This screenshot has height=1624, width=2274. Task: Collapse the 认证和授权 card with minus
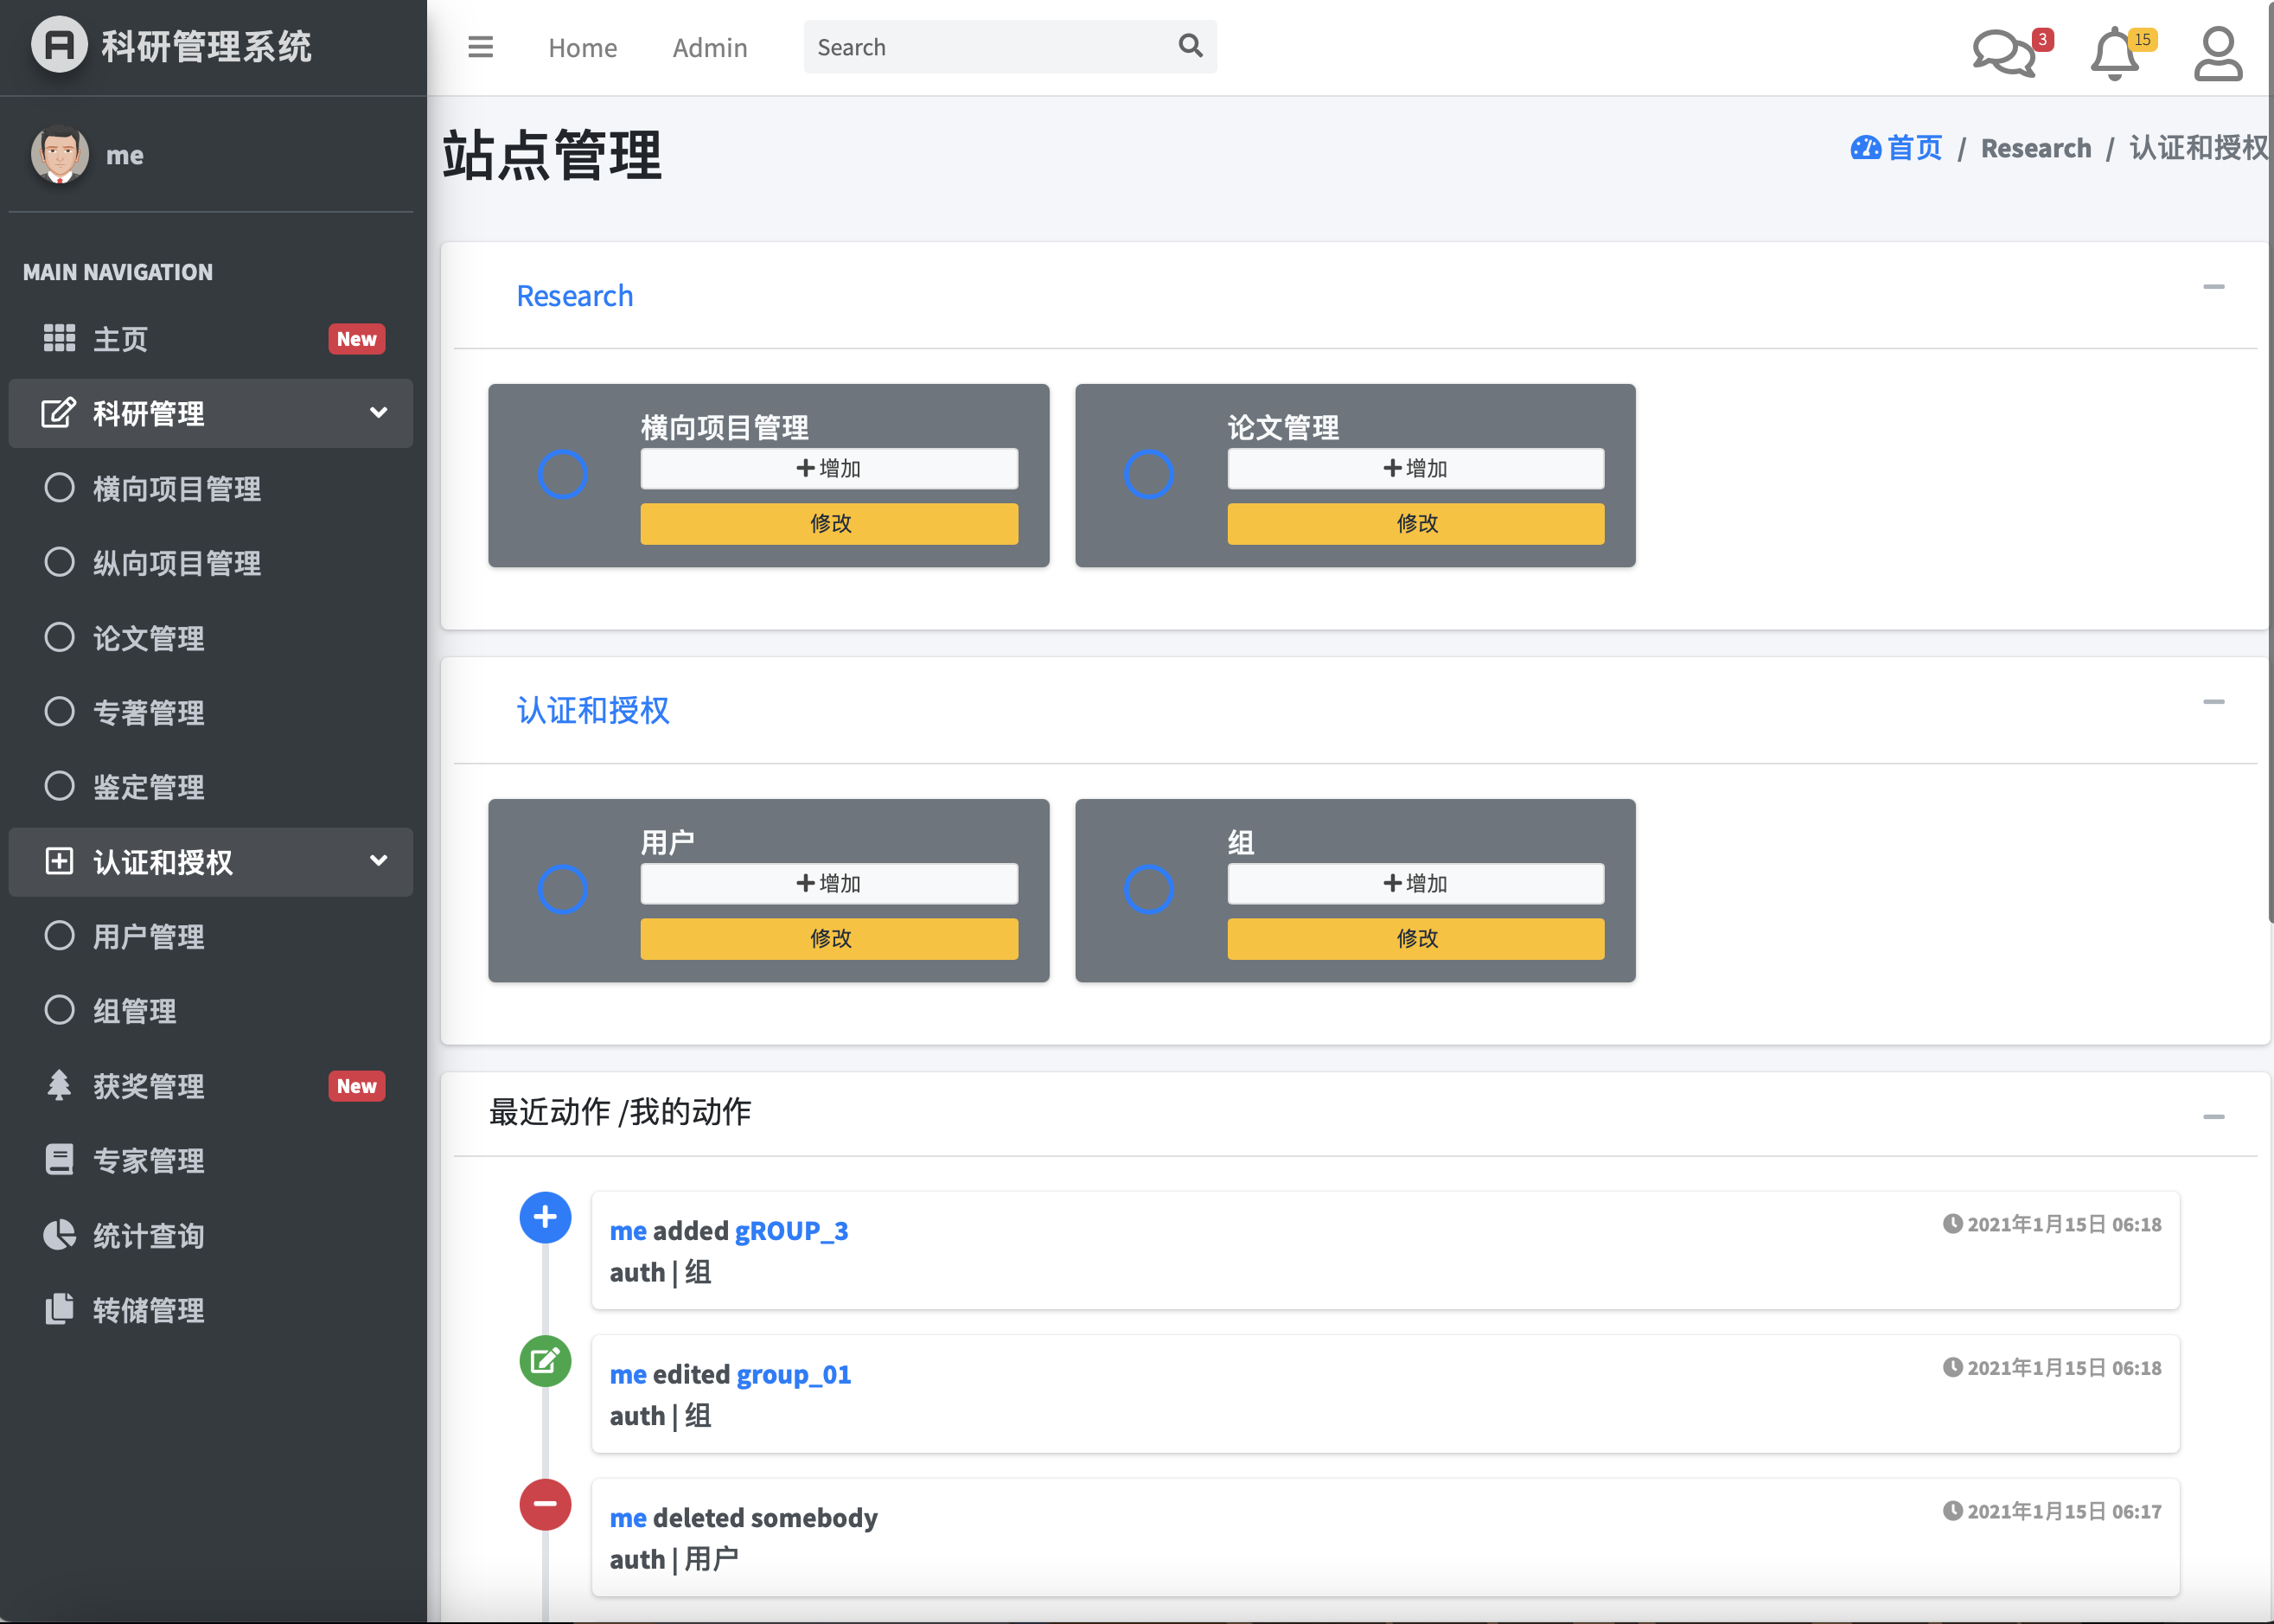click(2213, 702)
